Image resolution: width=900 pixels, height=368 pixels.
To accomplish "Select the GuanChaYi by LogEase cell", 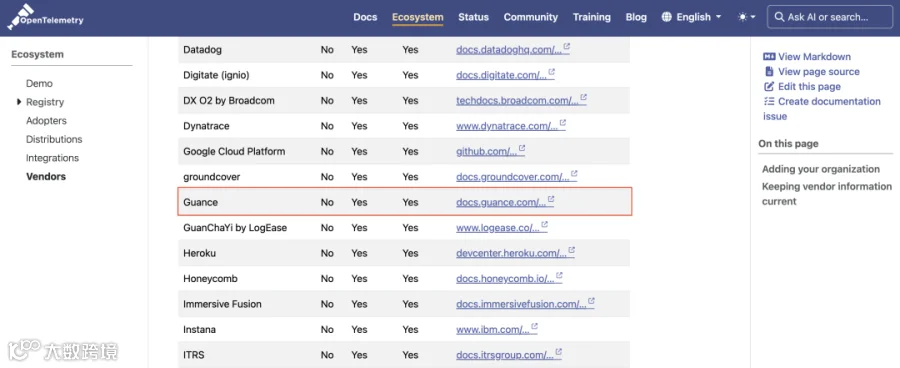I will pos(235,228).
